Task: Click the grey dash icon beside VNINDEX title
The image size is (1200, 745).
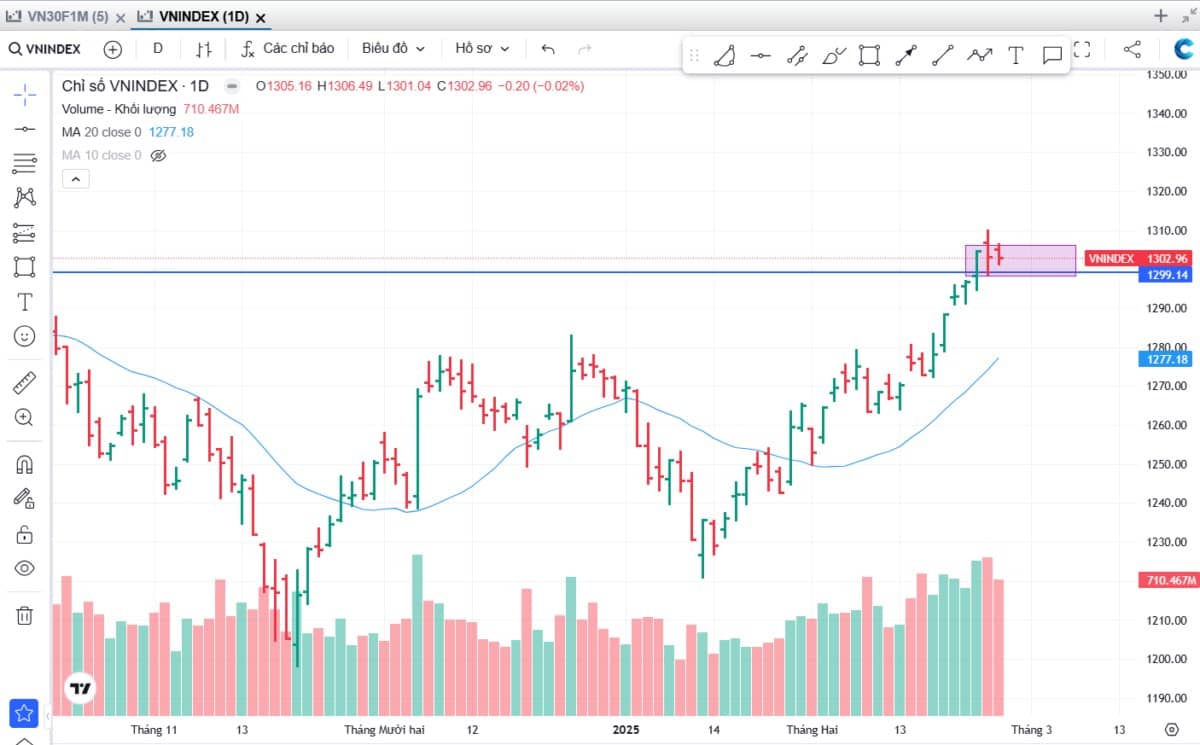Action: (x=232, y=86)
